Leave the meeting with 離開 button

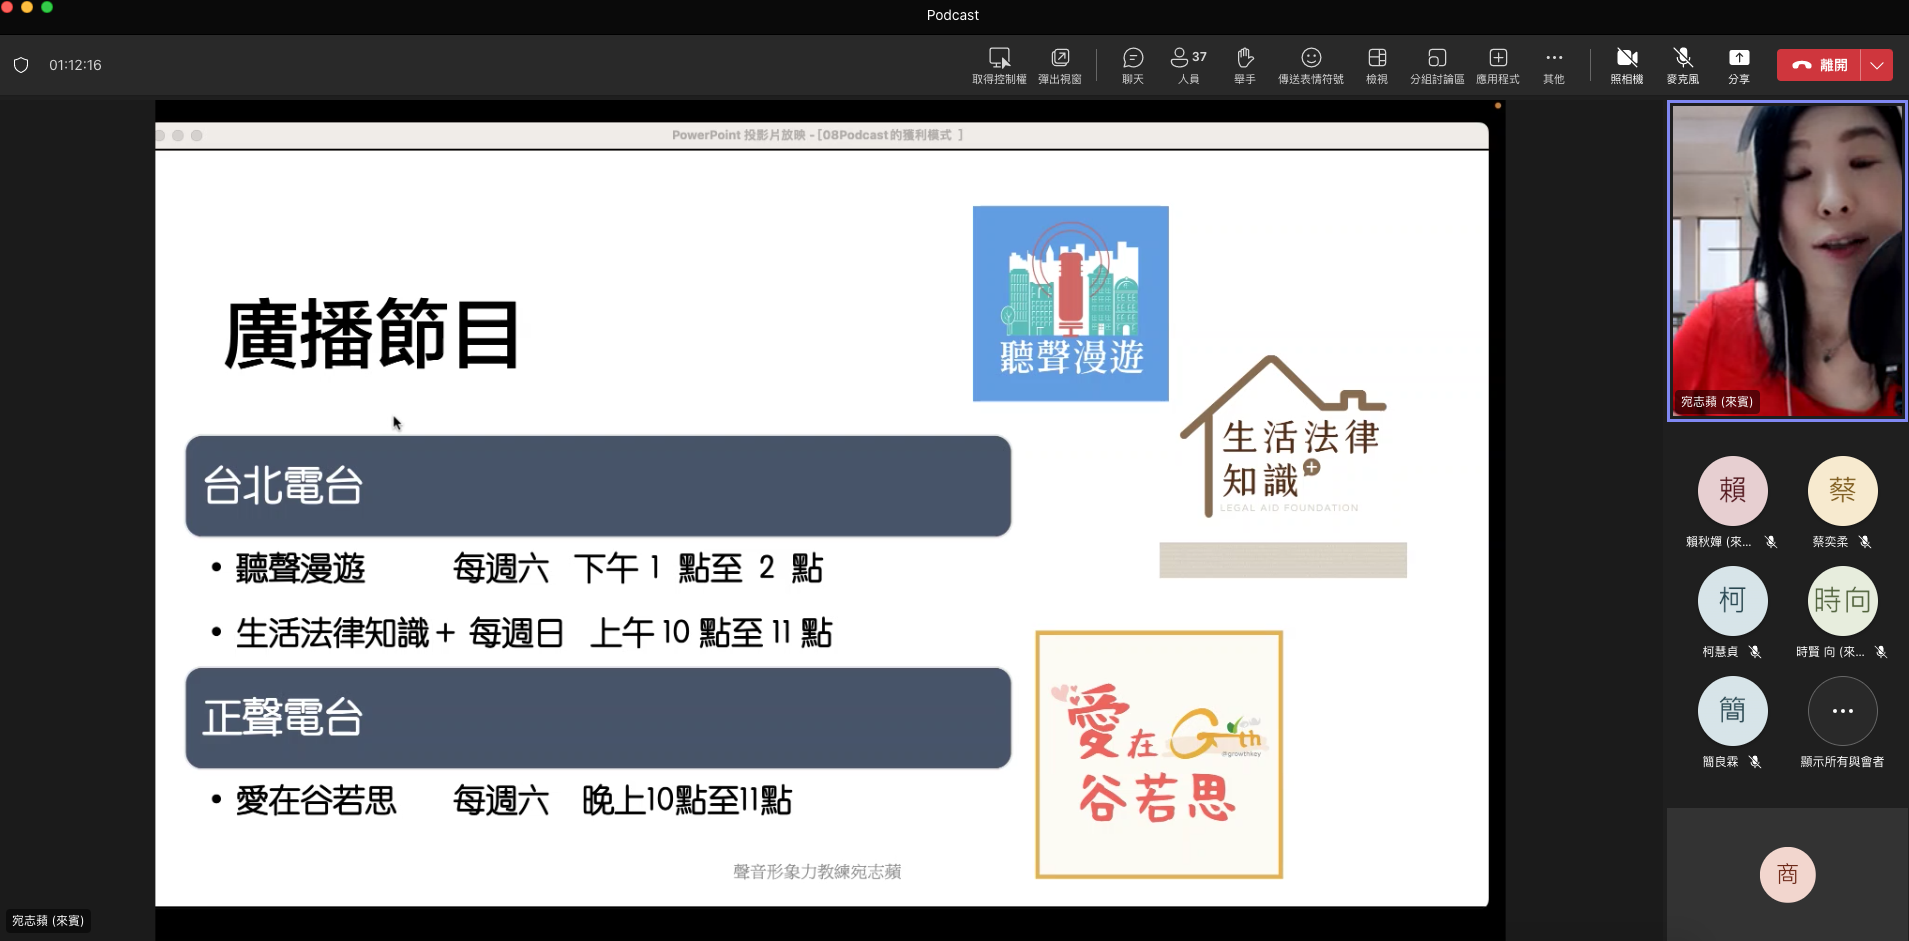[x=1819, y=65]
